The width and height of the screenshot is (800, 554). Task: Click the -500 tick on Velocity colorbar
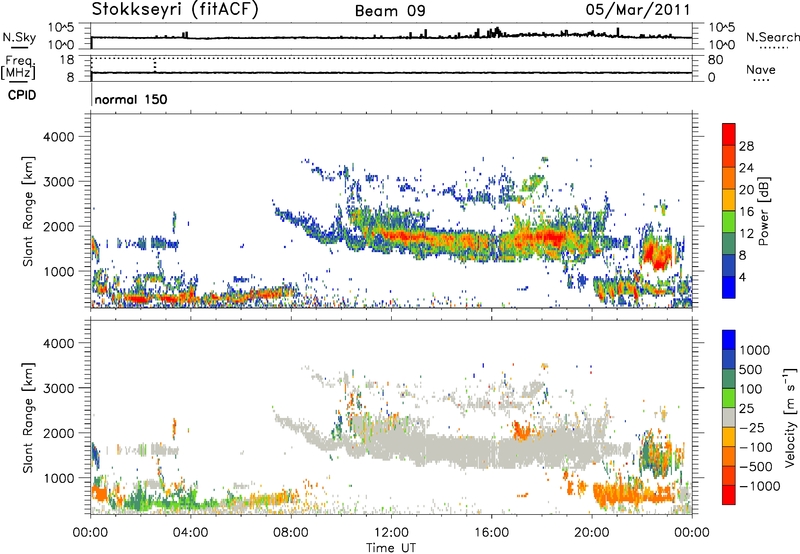(755, 467)
